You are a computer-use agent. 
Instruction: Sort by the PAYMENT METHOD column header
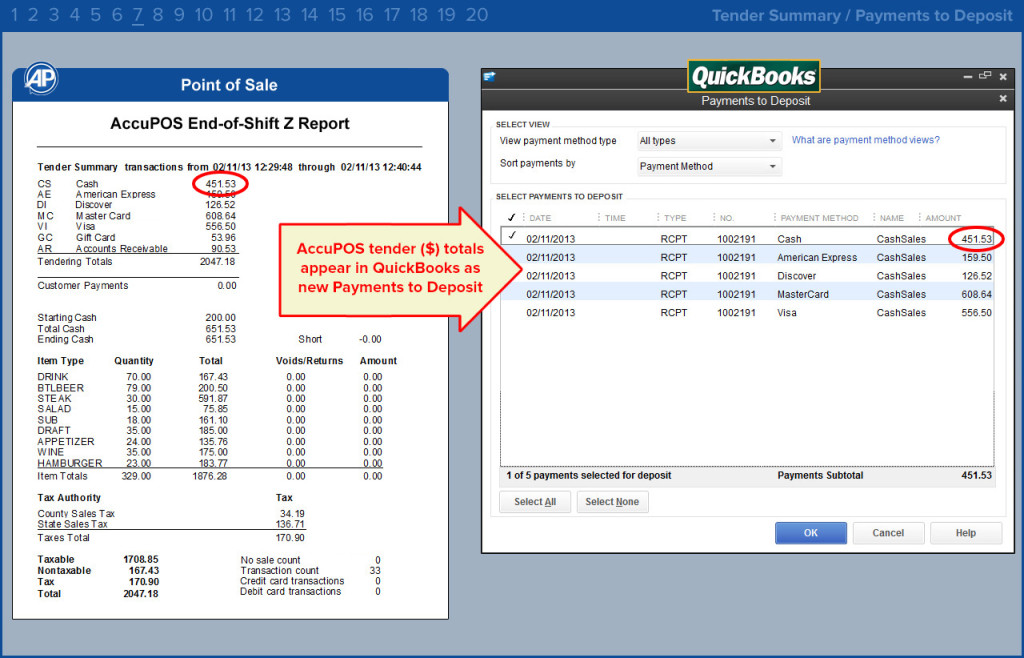[x=820, y=218]
